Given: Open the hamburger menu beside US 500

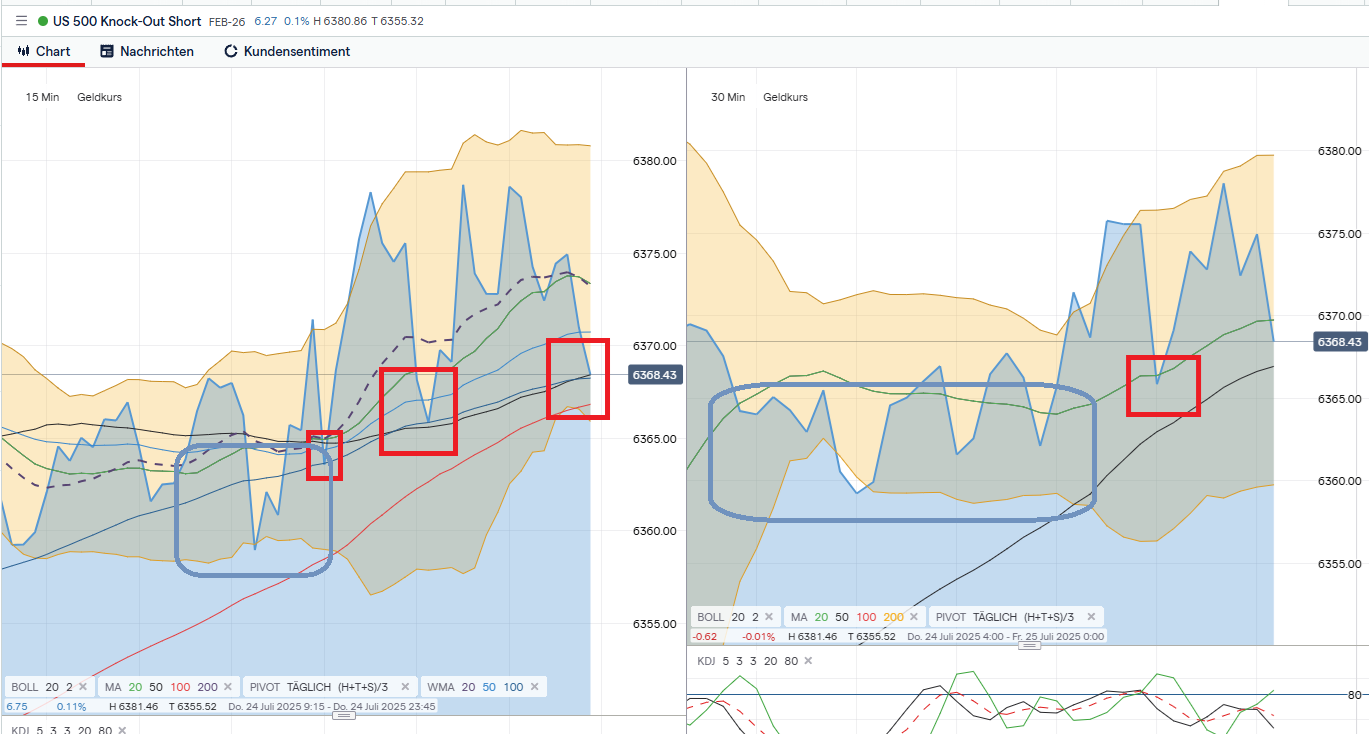Looking at the screenshot, I should point(22,21).
